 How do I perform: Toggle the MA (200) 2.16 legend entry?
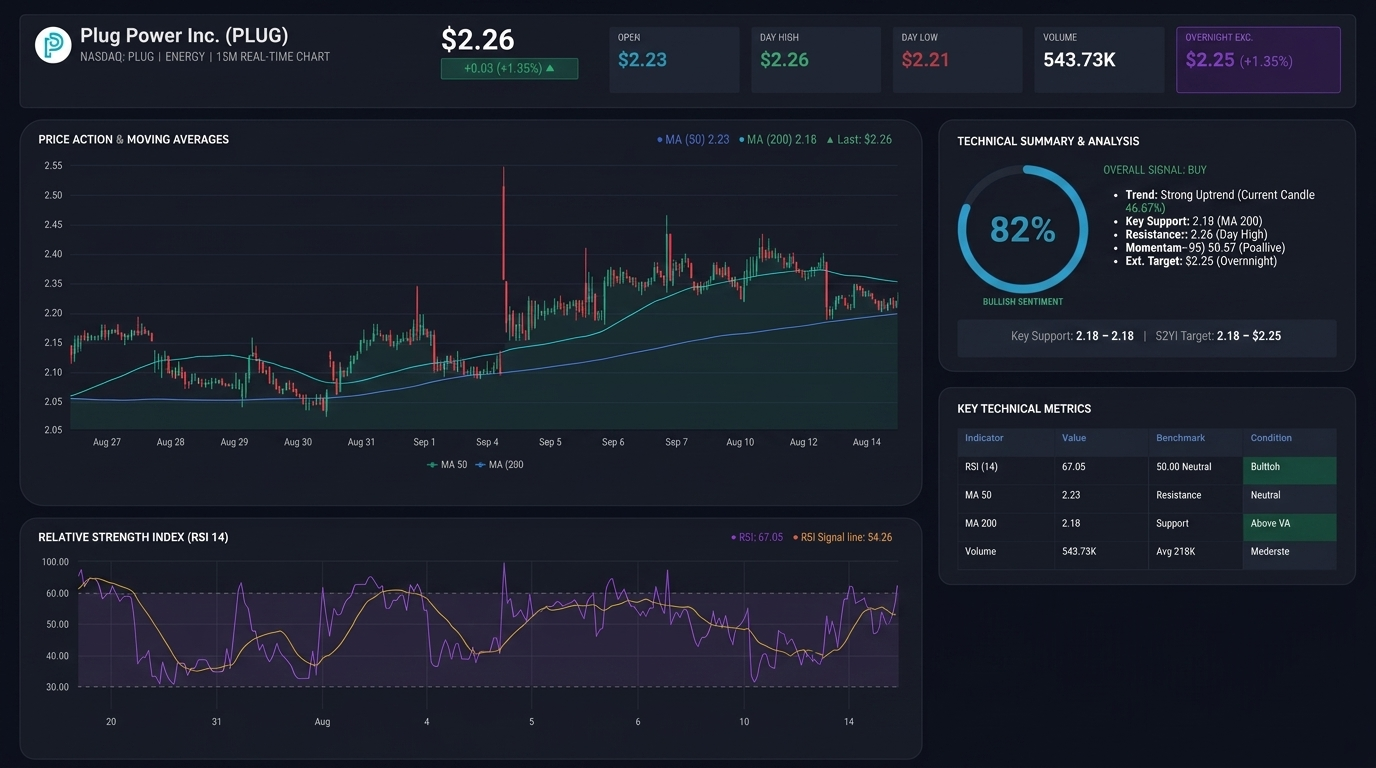pos(777,140)
